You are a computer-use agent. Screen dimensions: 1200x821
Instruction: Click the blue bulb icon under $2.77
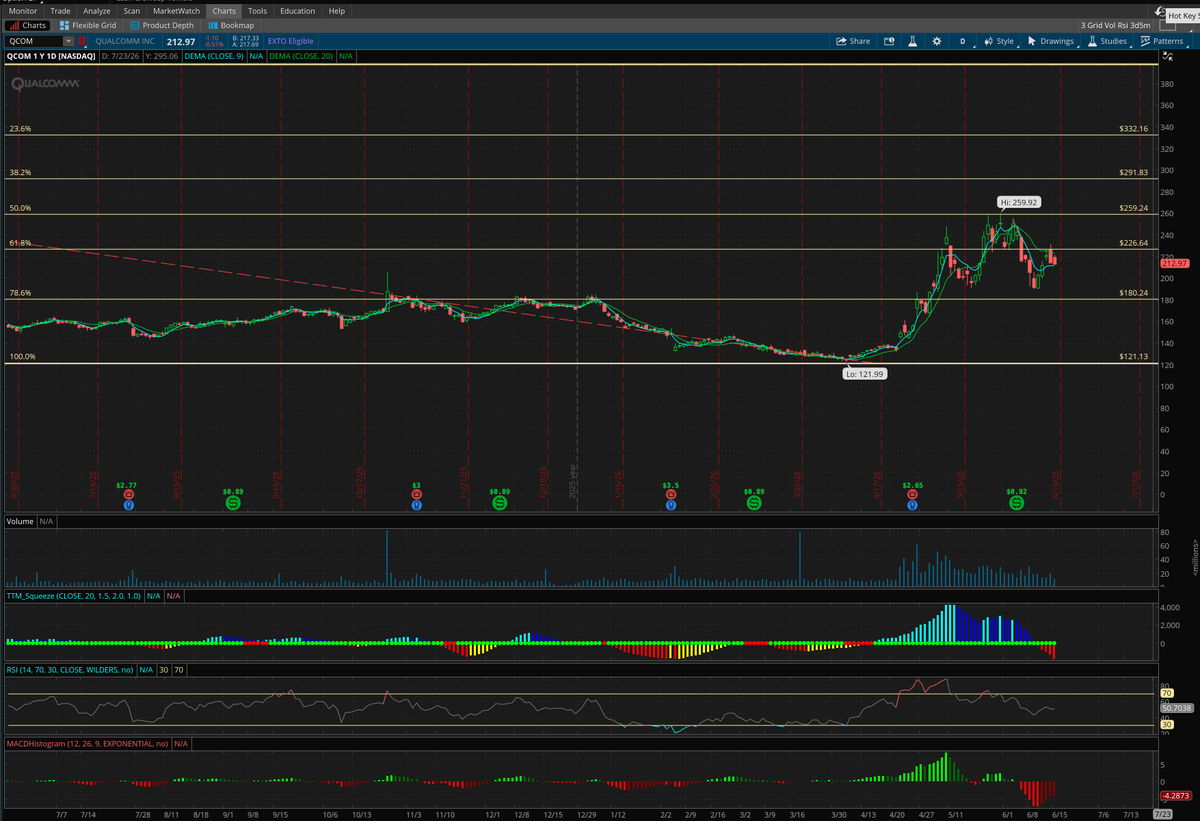pyautogui.click(x=128, y=505)
